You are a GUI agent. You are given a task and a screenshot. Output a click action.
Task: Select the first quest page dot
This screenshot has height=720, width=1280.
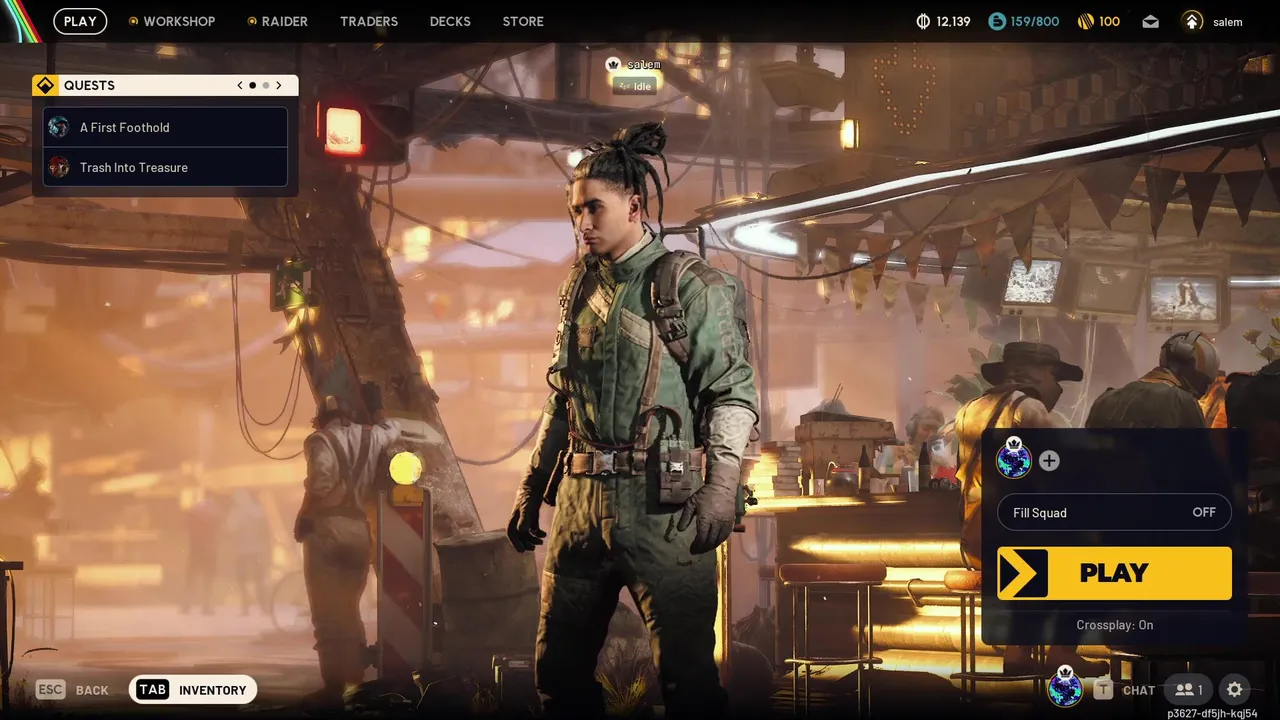pos(252,86)
